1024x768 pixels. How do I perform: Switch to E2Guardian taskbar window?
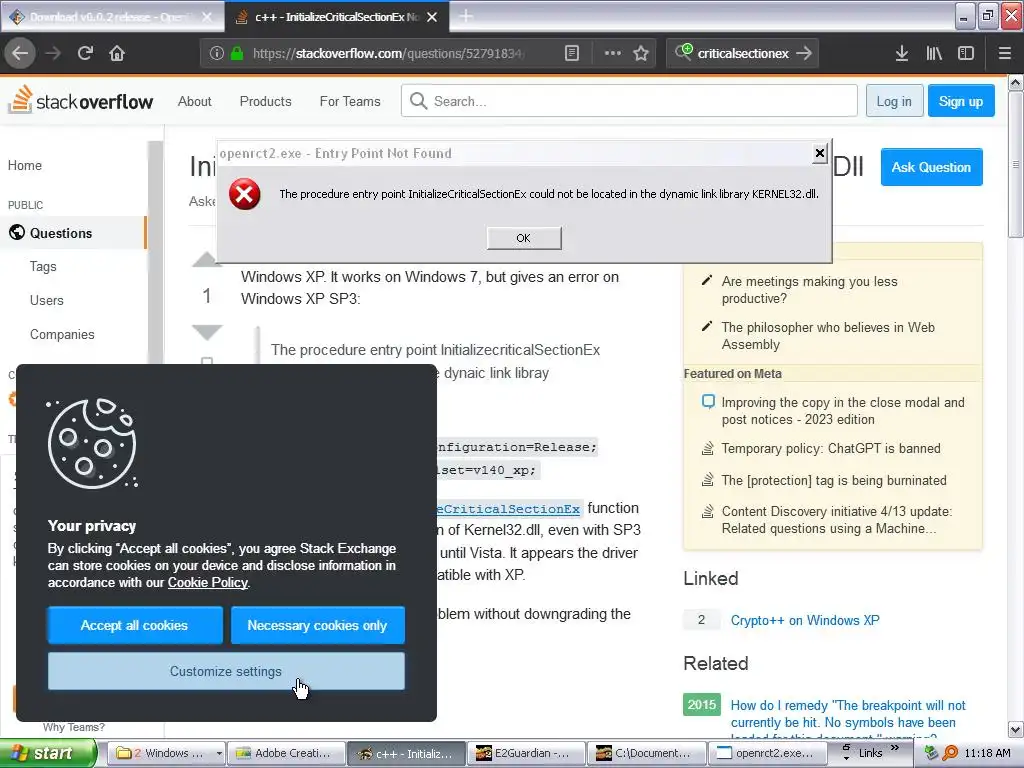[526, 753]
